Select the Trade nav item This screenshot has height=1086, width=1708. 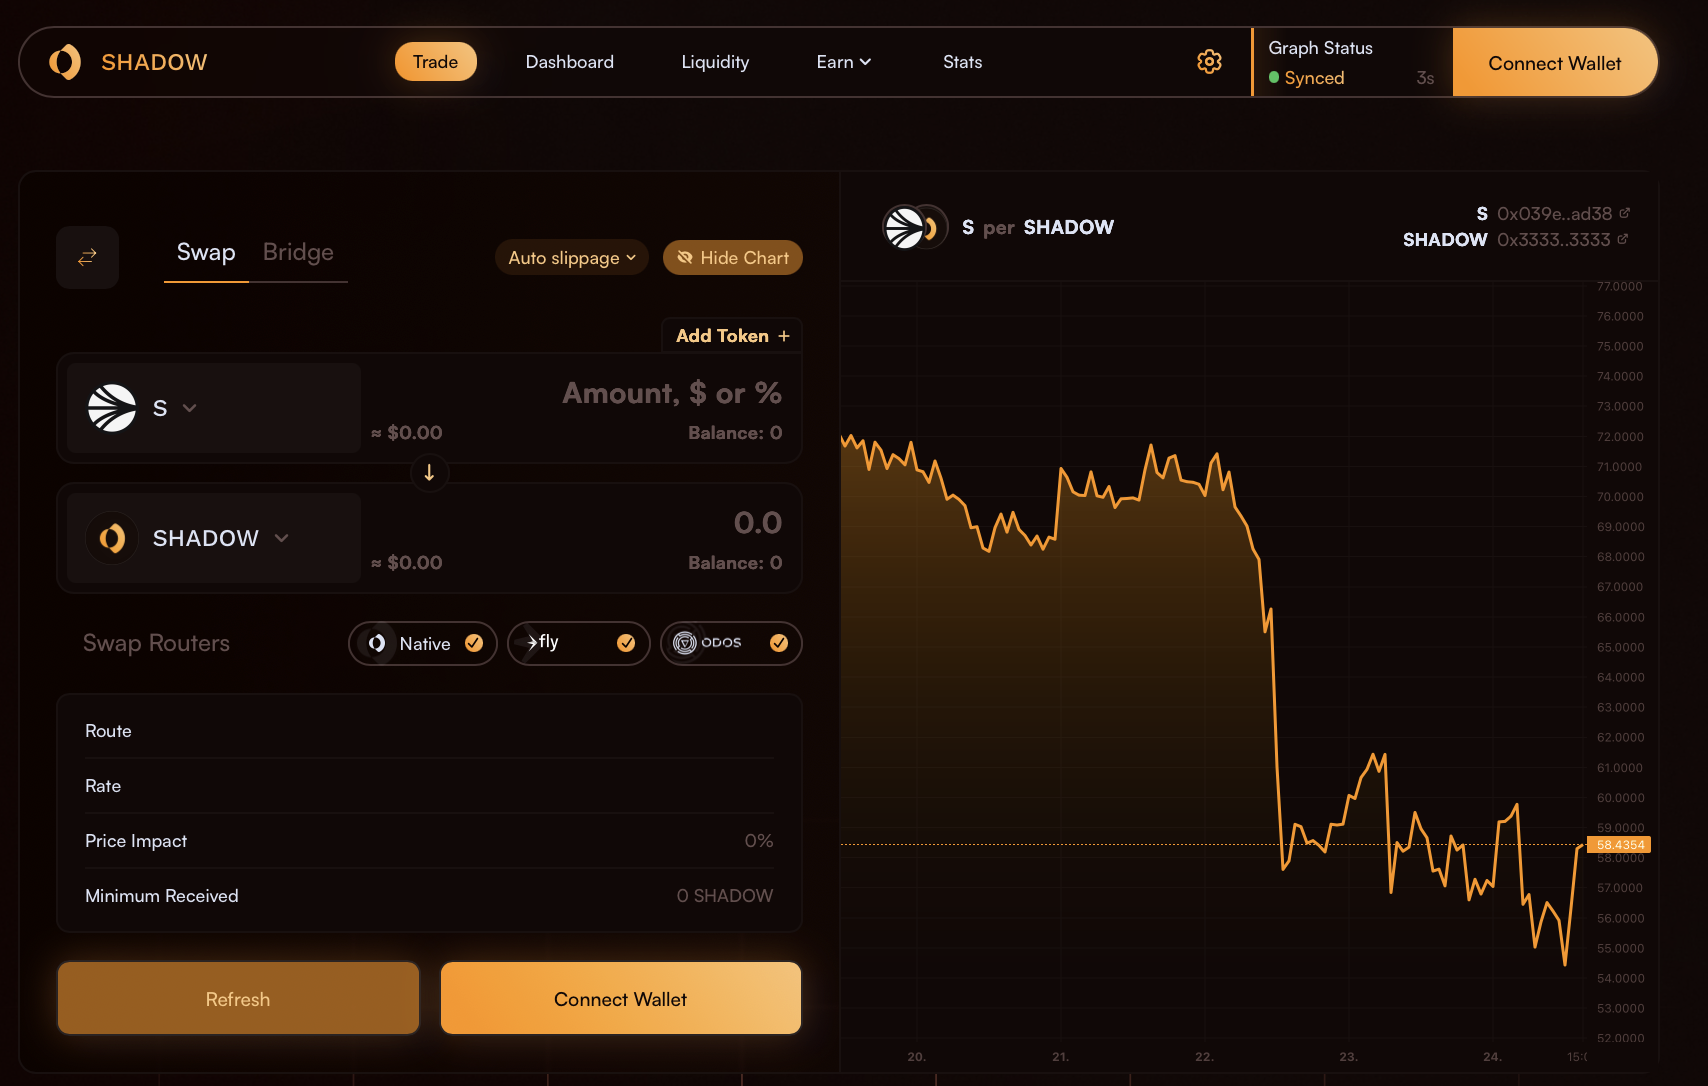(x=436, y=62)
